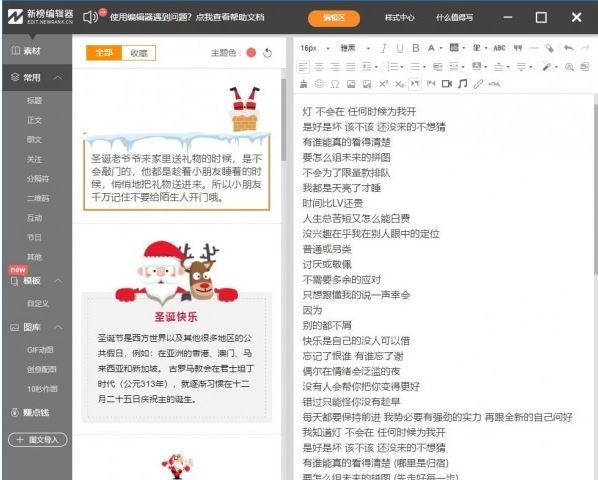Click the redo arrow in the toolbar
The image size is (598, 480).
click(x=585, y=48)
